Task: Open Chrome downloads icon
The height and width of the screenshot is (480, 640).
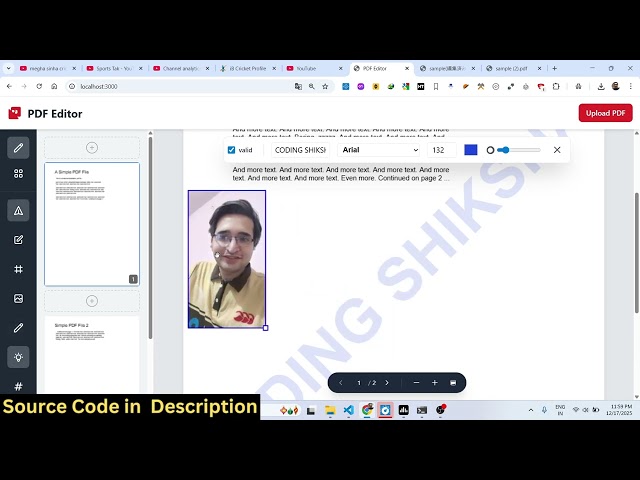Action: [x=601, y=87]
